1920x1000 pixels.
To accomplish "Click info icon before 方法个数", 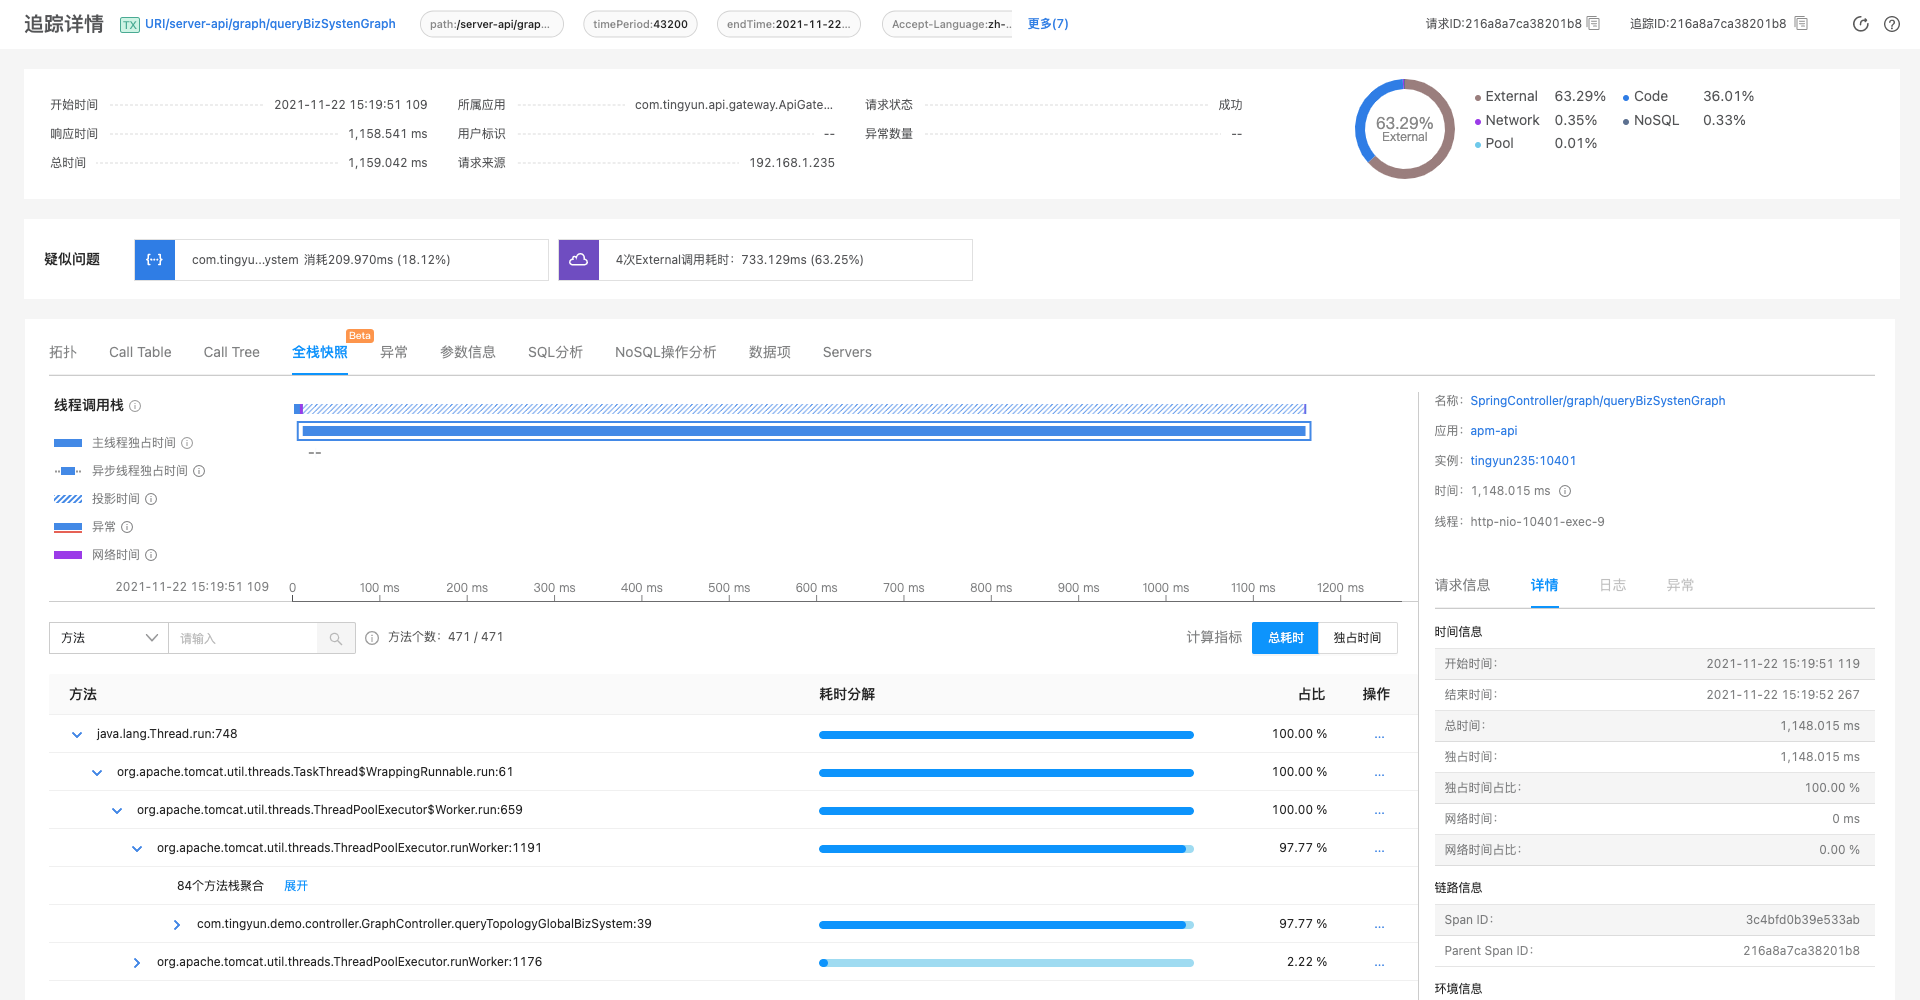I will [x=372, y=638].
